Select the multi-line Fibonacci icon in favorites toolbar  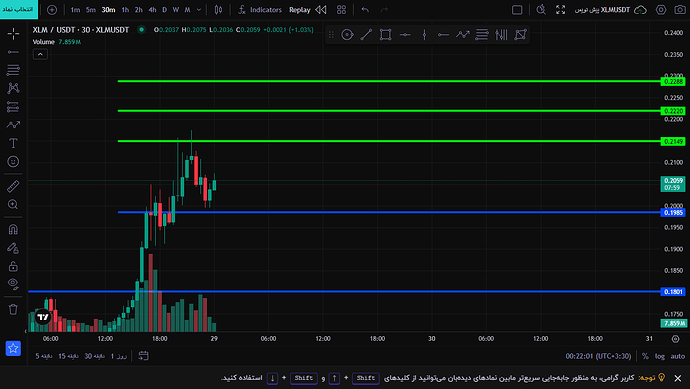(482, 35)
